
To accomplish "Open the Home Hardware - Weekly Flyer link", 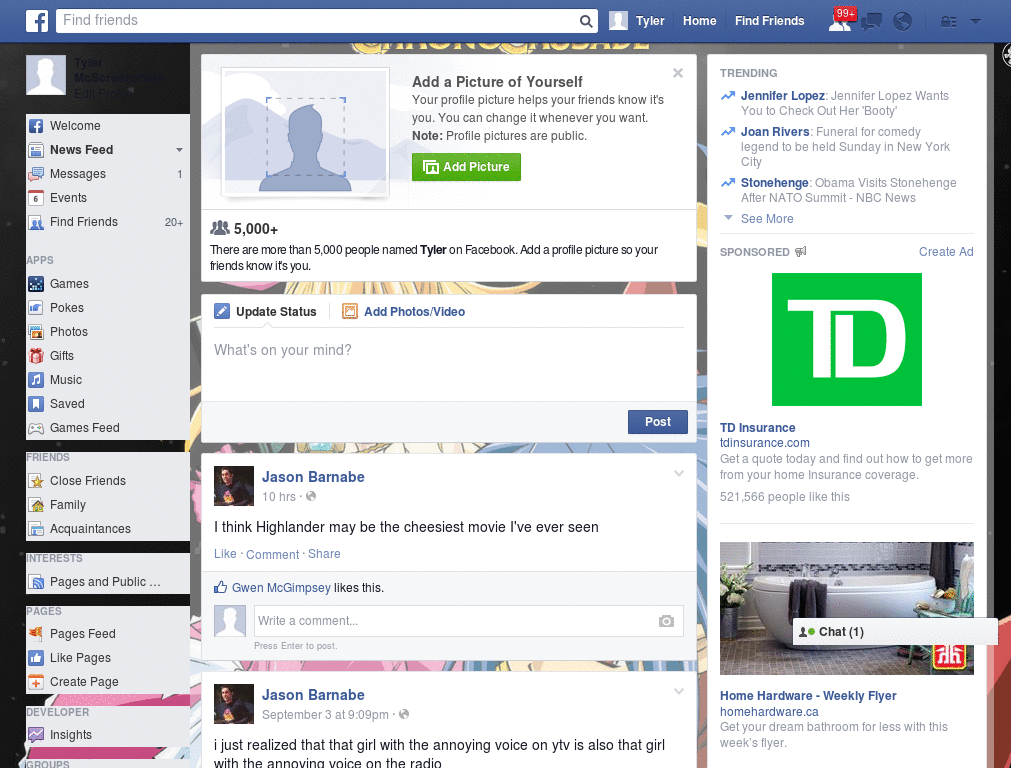I will pos(808,696).
